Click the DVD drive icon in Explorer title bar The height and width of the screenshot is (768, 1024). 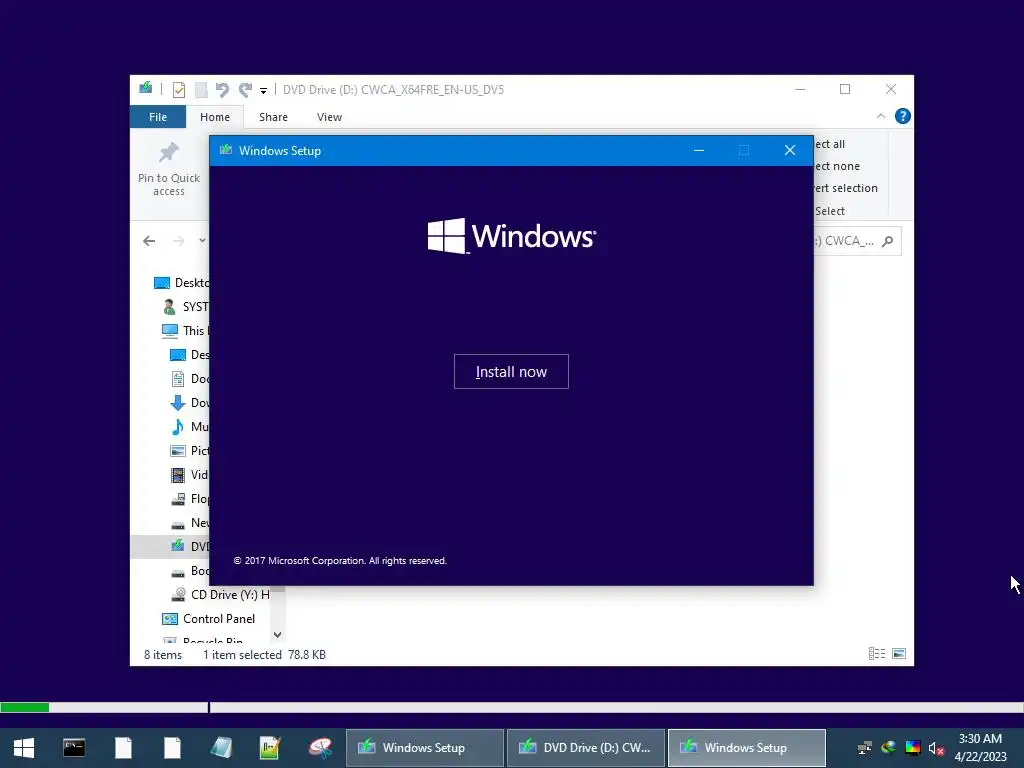[146, 88]
